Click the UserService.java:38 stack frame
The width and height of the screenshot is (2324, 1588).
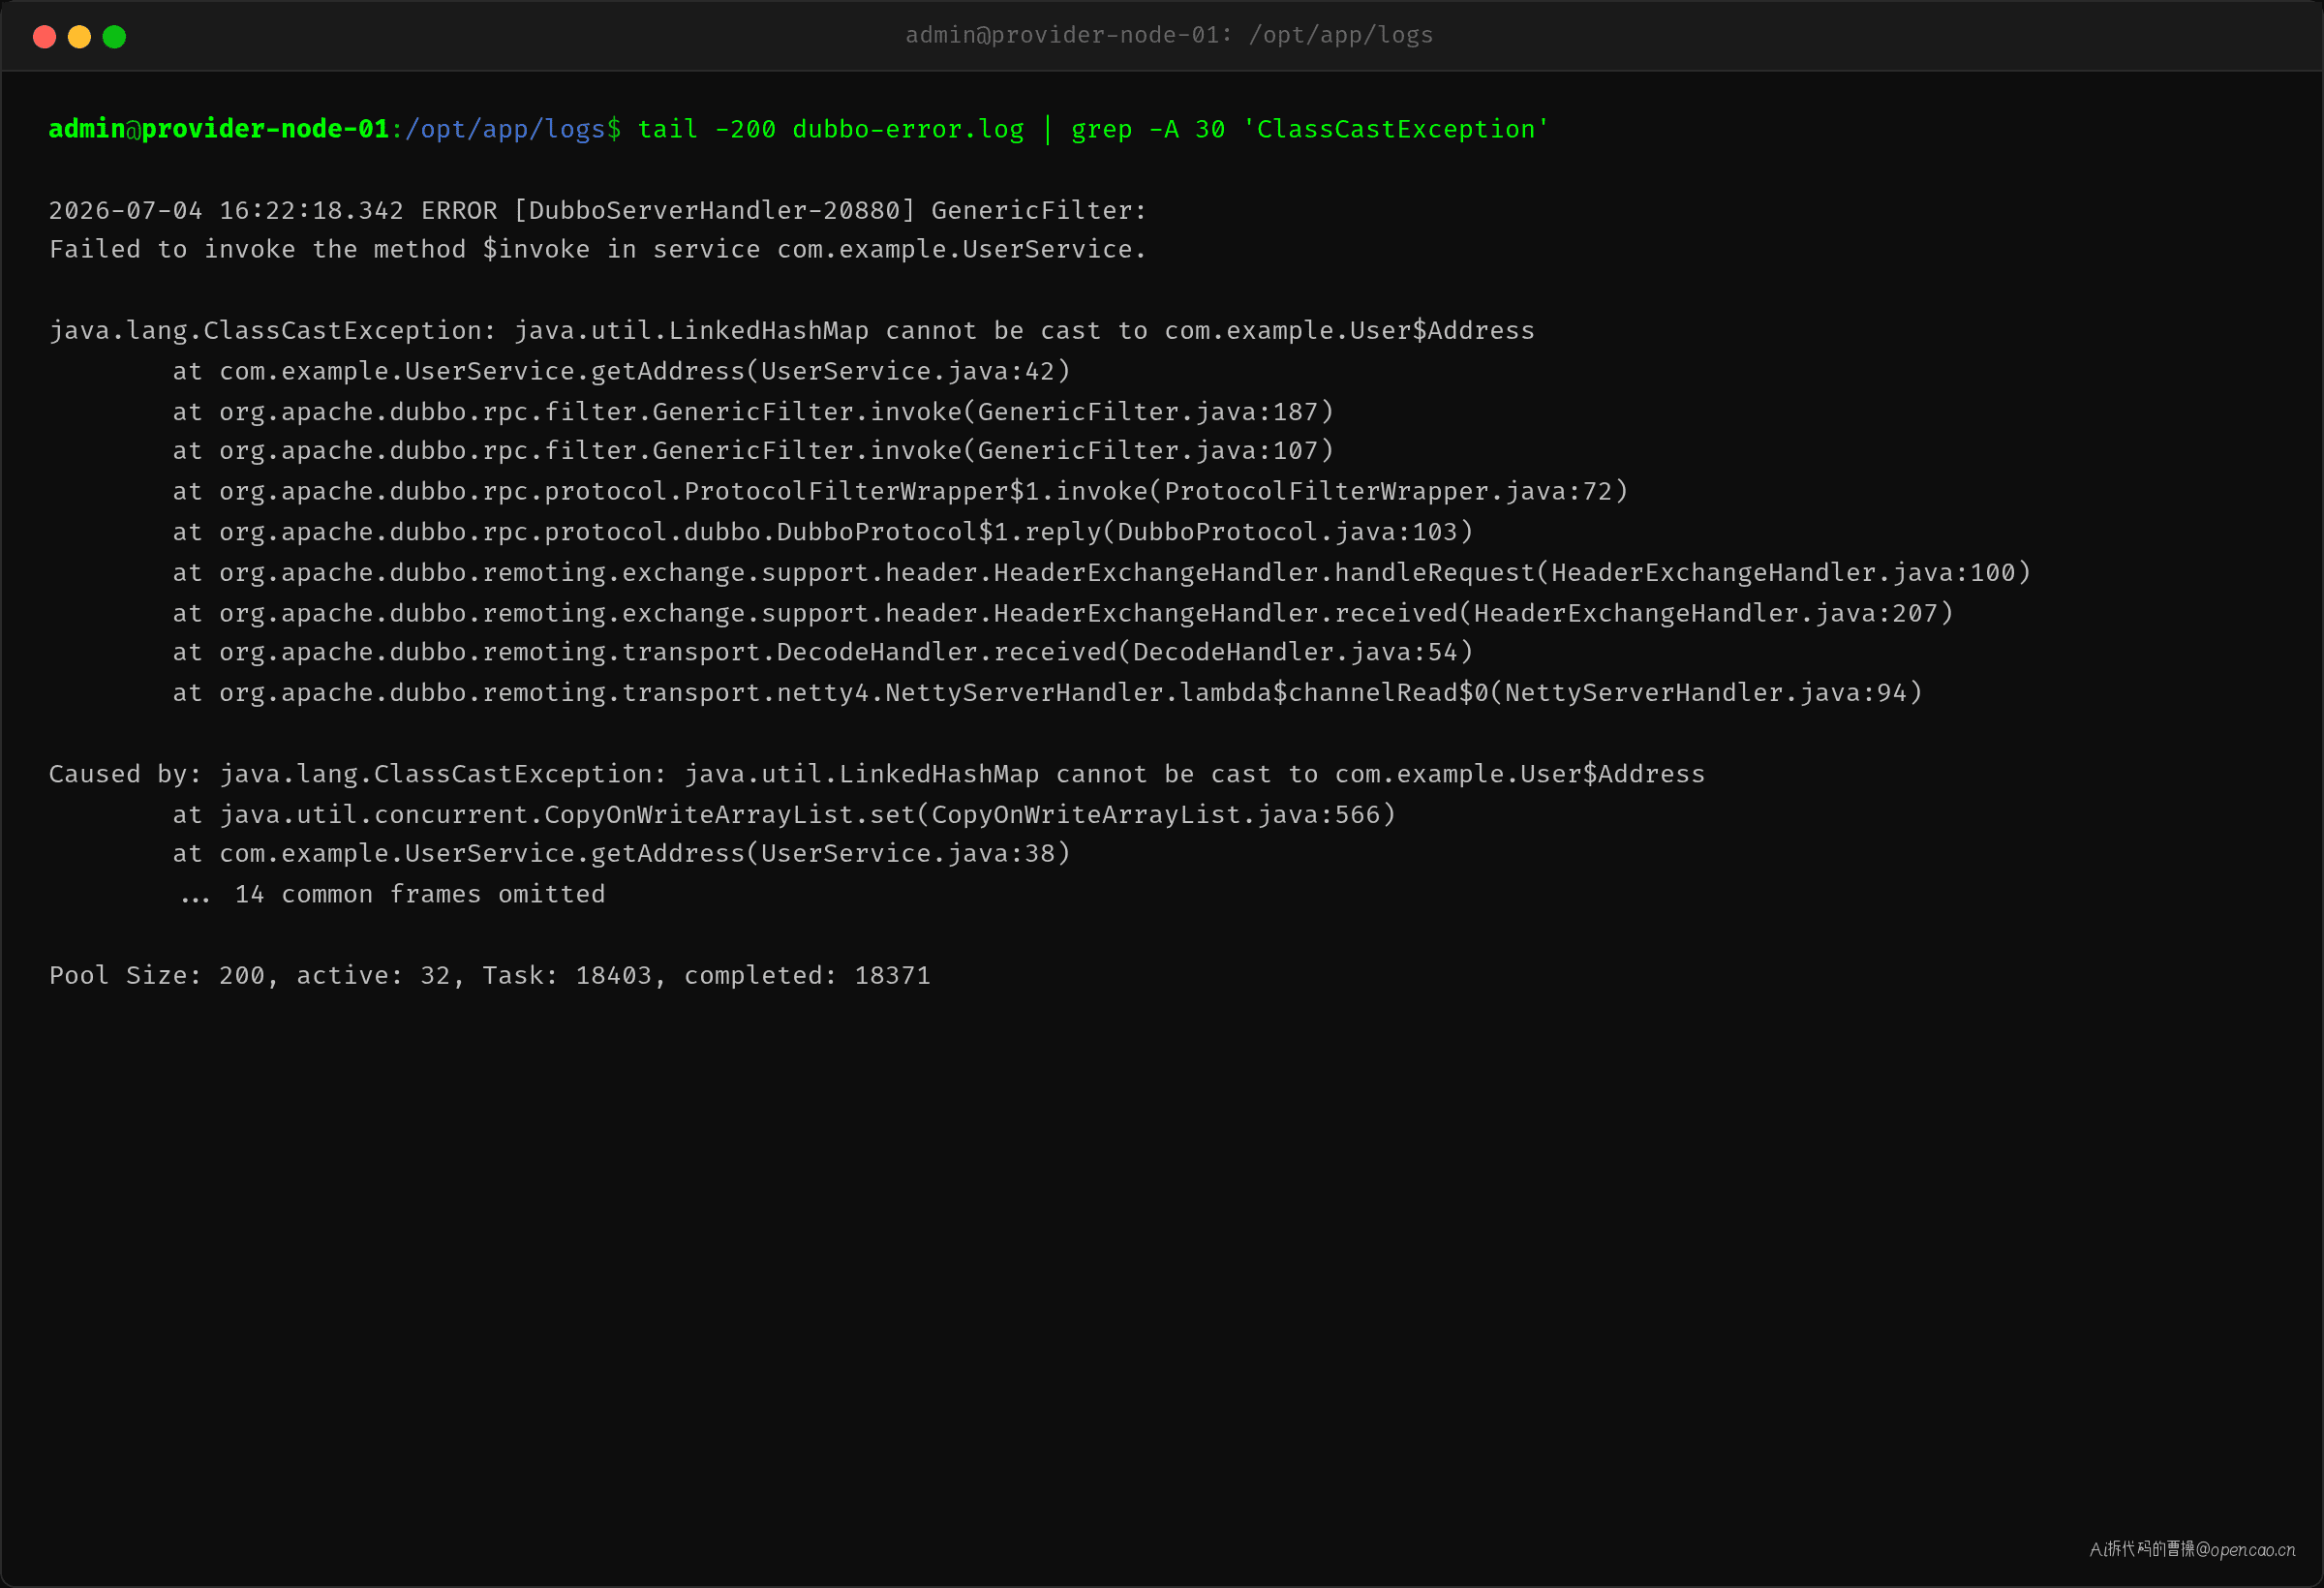(621, 854)
